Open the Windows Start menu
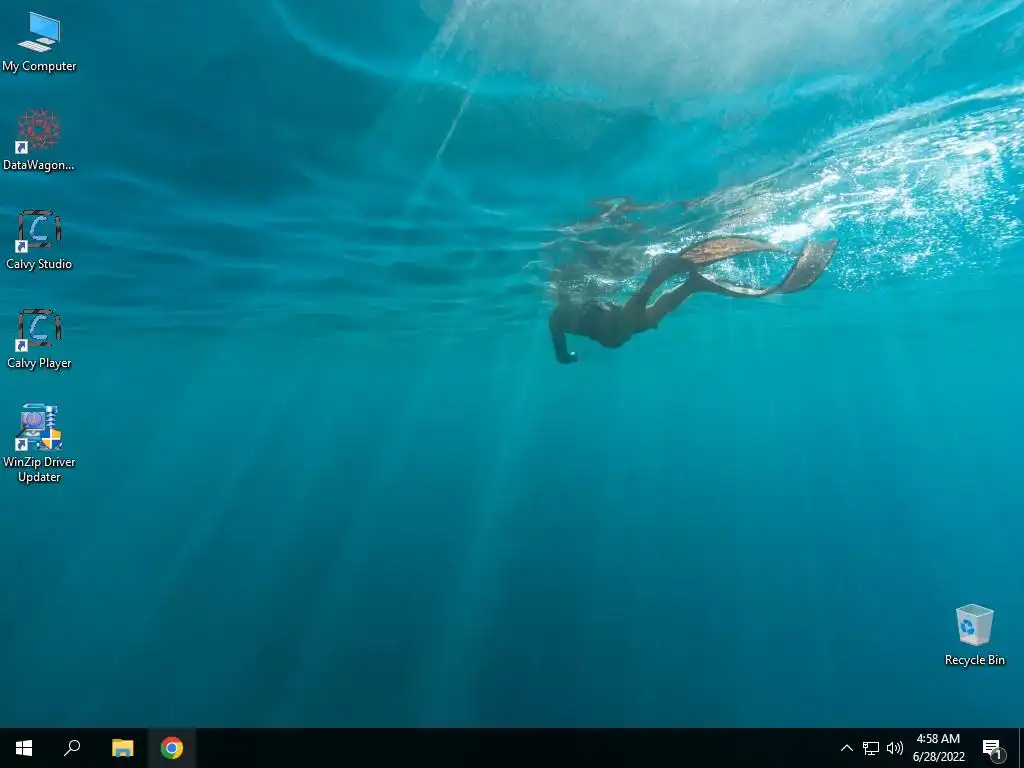Screen dimensions: 1024x768 coord(24,748)
